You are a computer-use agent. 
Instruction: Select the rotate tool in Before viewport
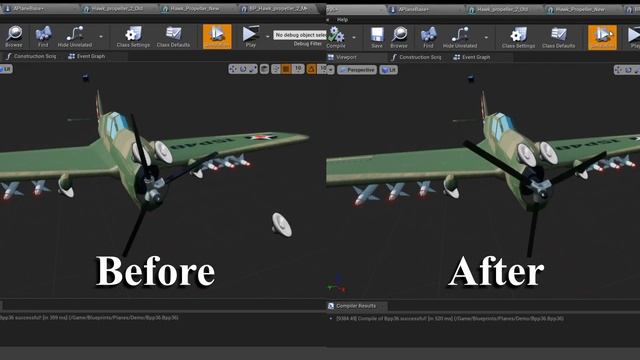(x=243, y=69)
